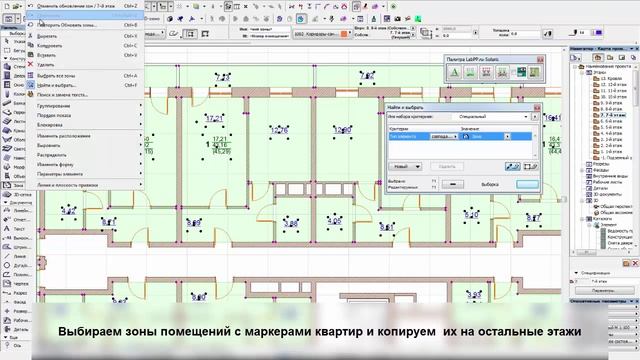Select the Разрез section tool

[x=16, y=293]
